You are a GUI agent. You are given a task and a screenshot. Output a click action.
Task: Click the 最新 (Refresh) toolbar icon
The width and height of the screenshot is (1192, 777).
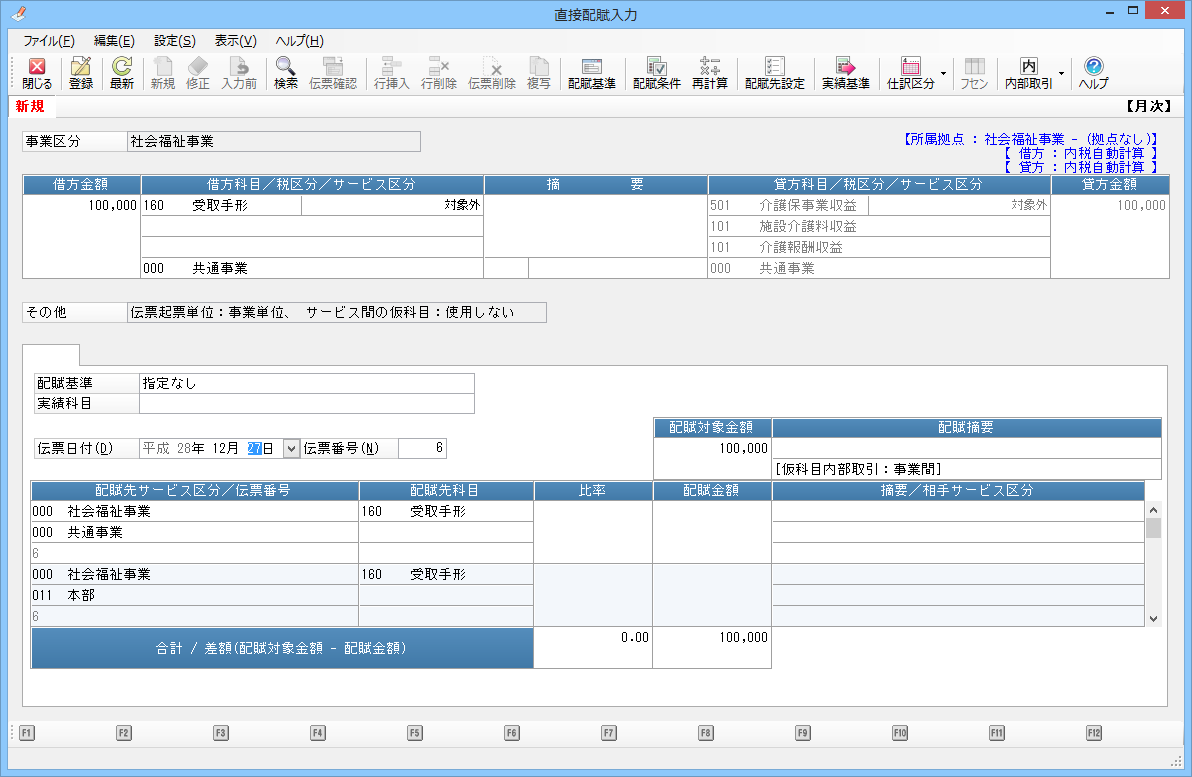point(122,73)
